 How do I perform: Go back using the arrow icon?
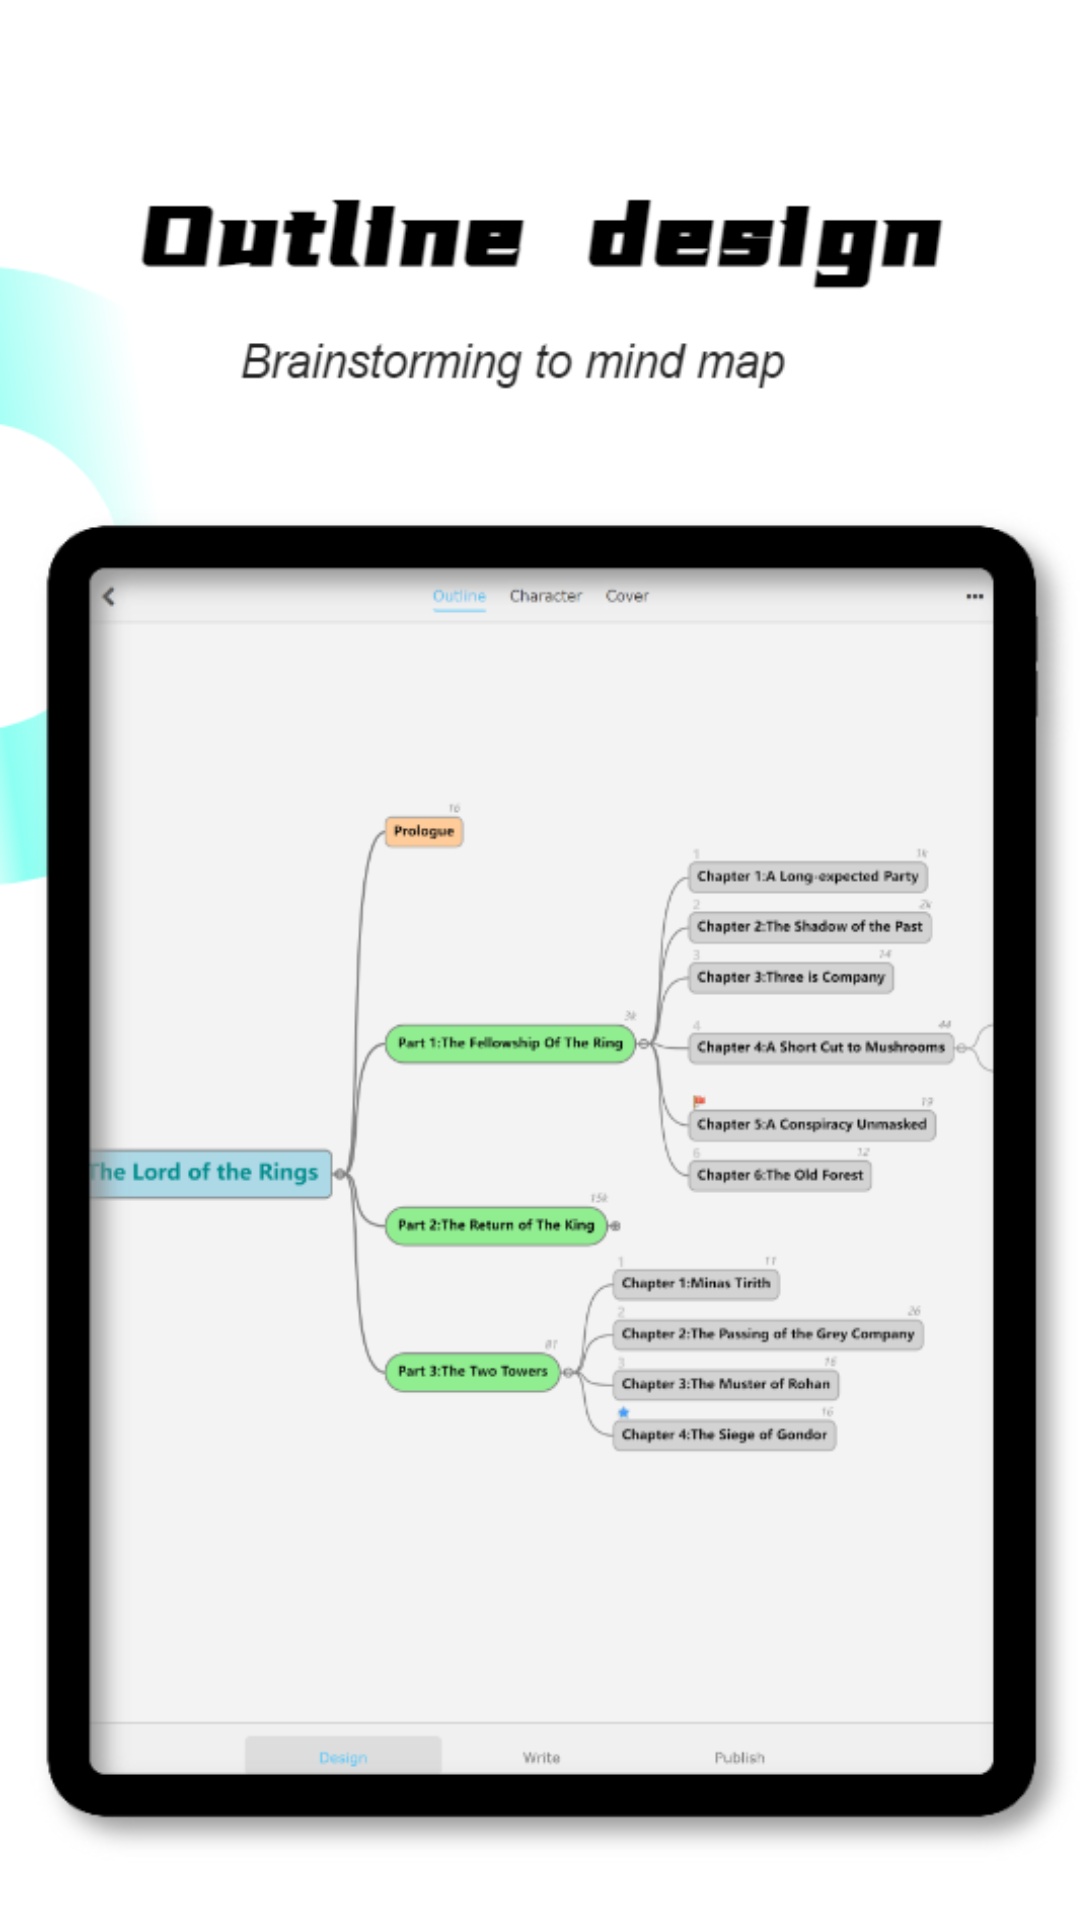pyautogui.click(x=109, y=596)
